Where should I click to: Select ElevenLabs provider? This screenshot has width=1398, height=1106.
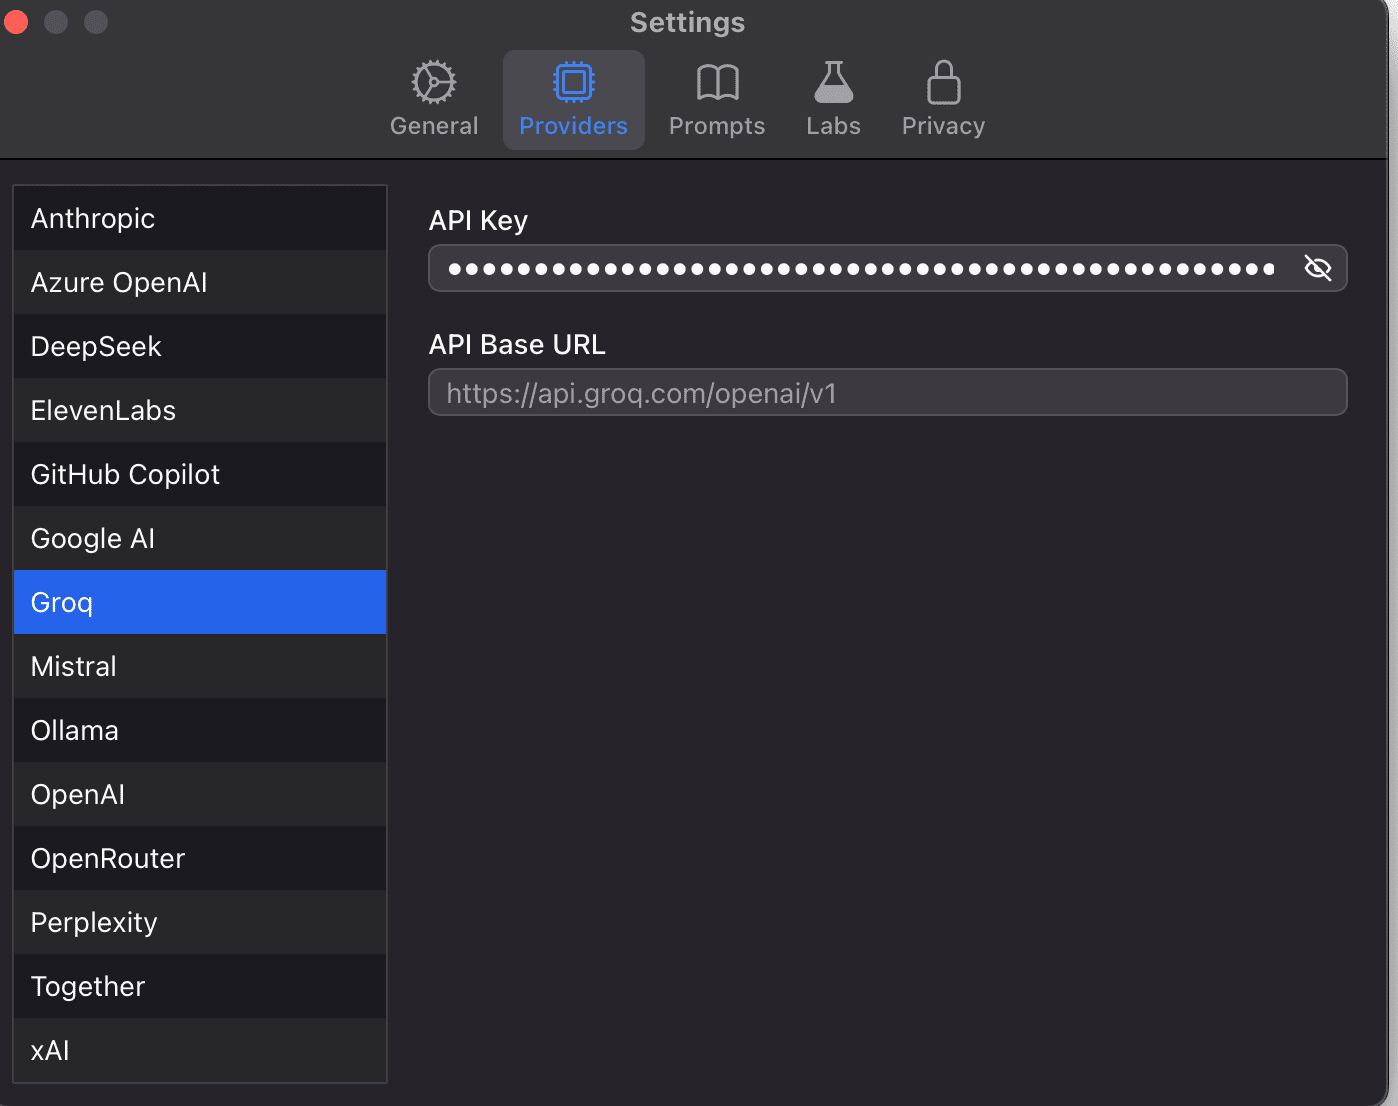(200, 410)
